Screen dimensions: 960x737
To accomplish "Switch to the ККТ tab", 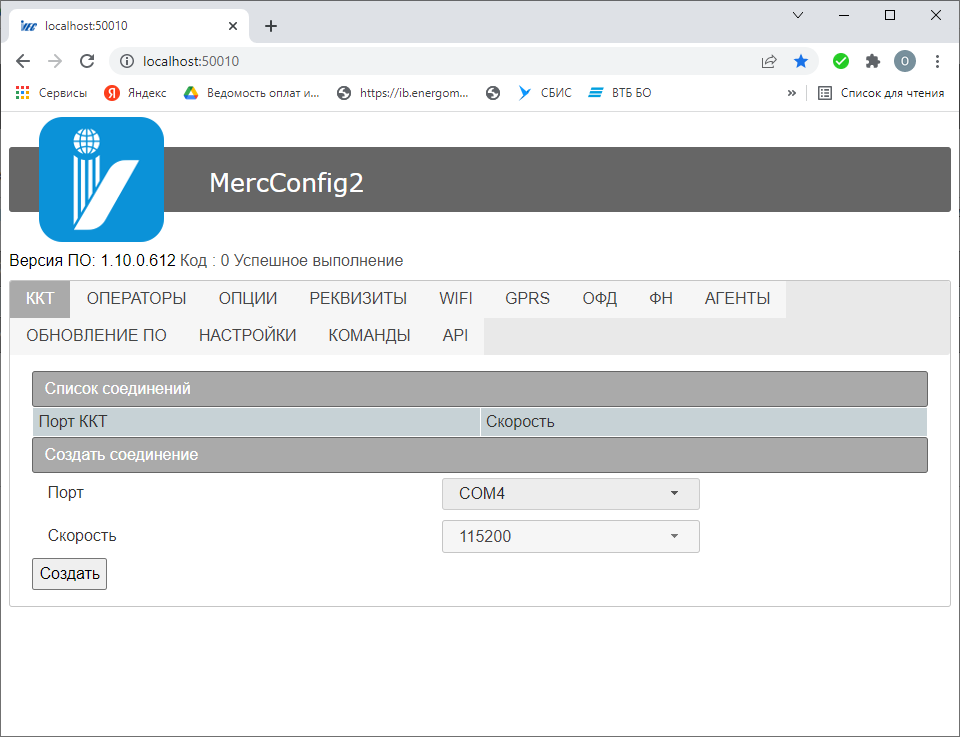I will coord(40,299).
